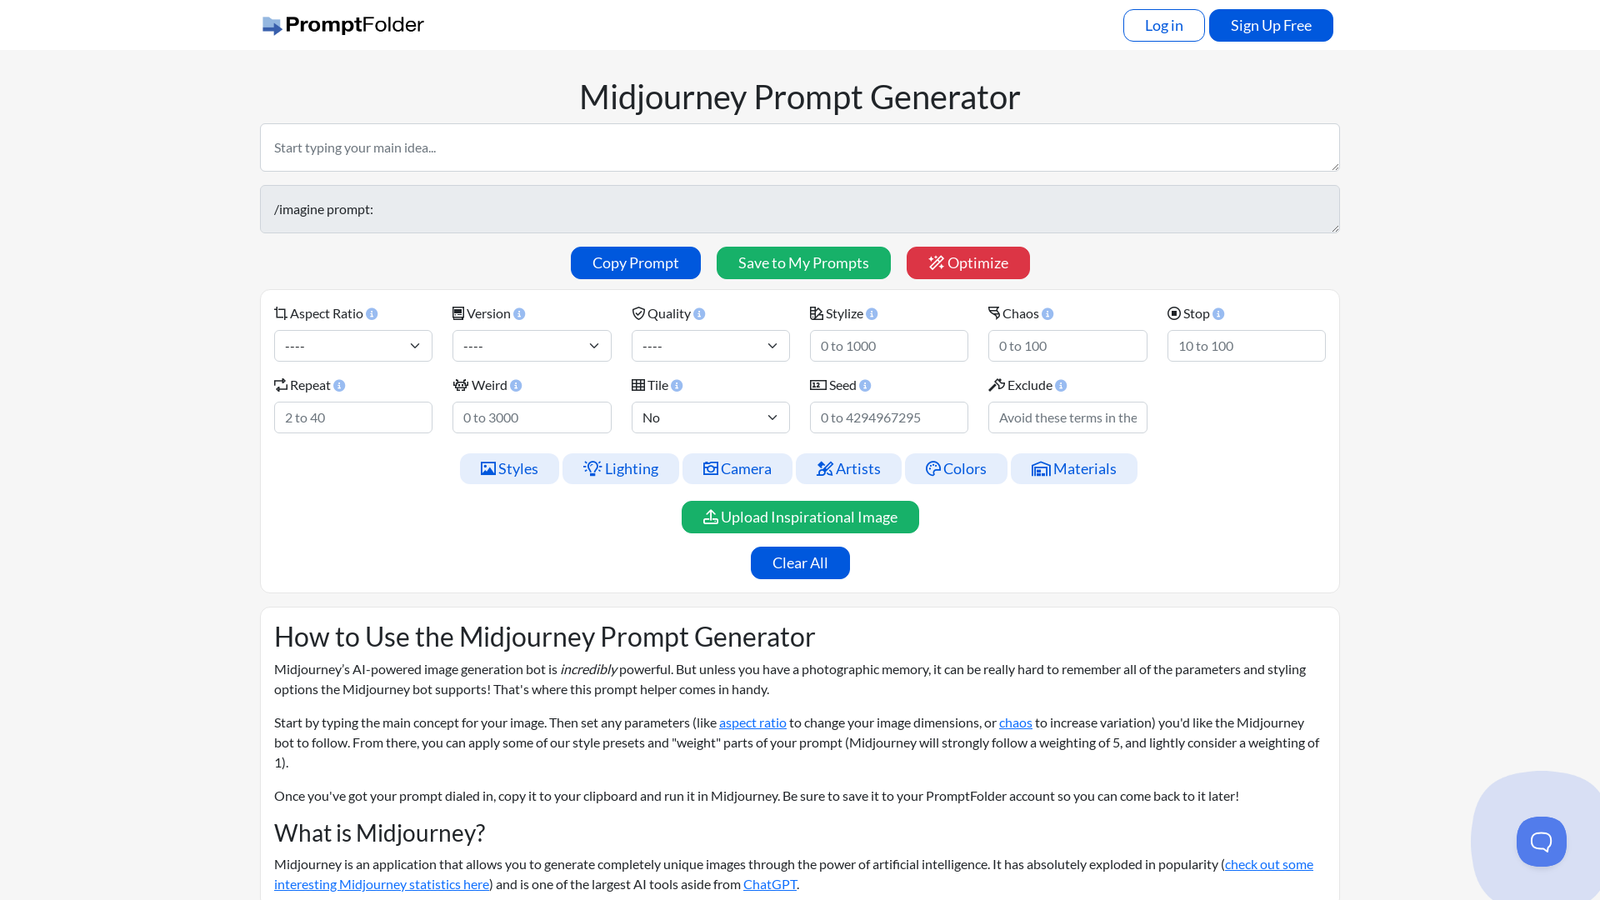Open the Colors presets tab
The width and height of the screenshot is (1600, 900).
pos(956,469)
